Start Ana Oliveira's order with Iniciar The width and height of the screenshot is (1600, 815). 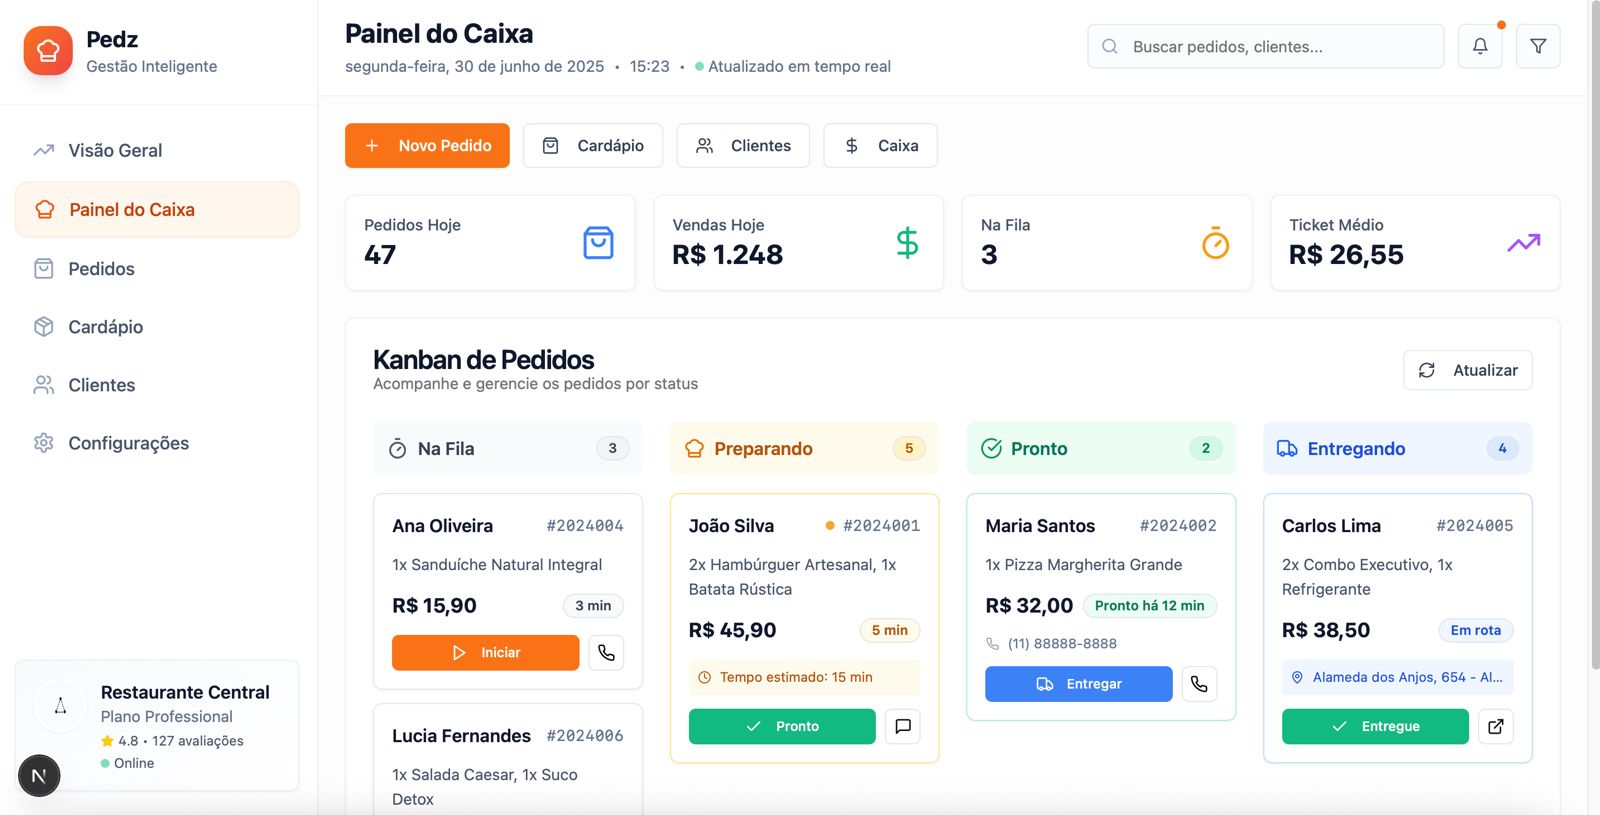pos(485,652)
